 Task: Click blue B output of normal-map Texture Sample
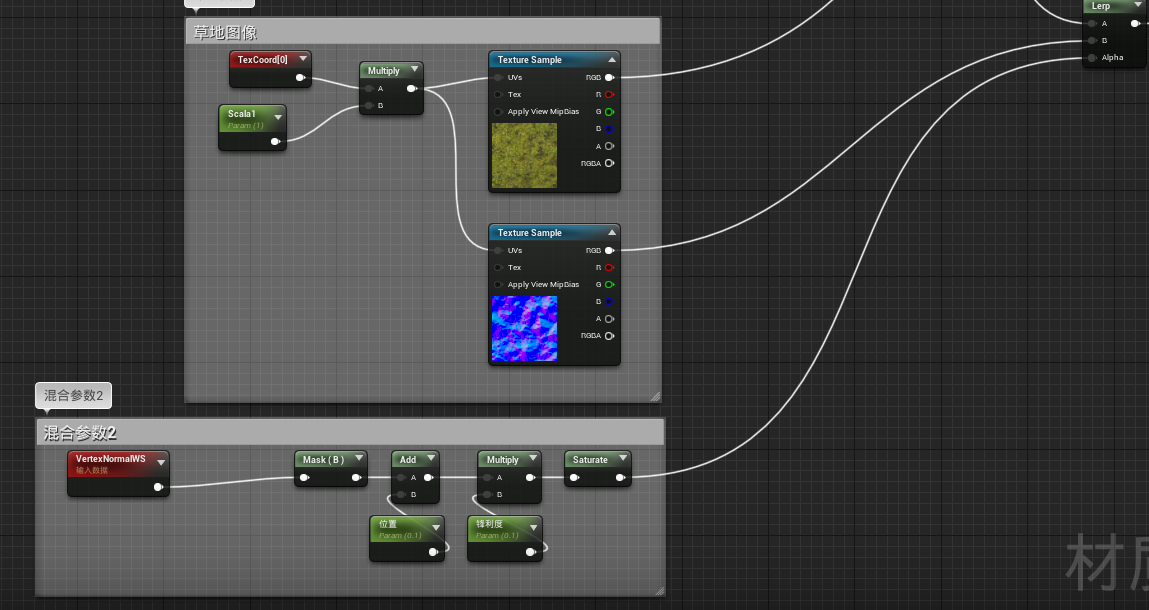pyautogui.click(x=610, y=301)
